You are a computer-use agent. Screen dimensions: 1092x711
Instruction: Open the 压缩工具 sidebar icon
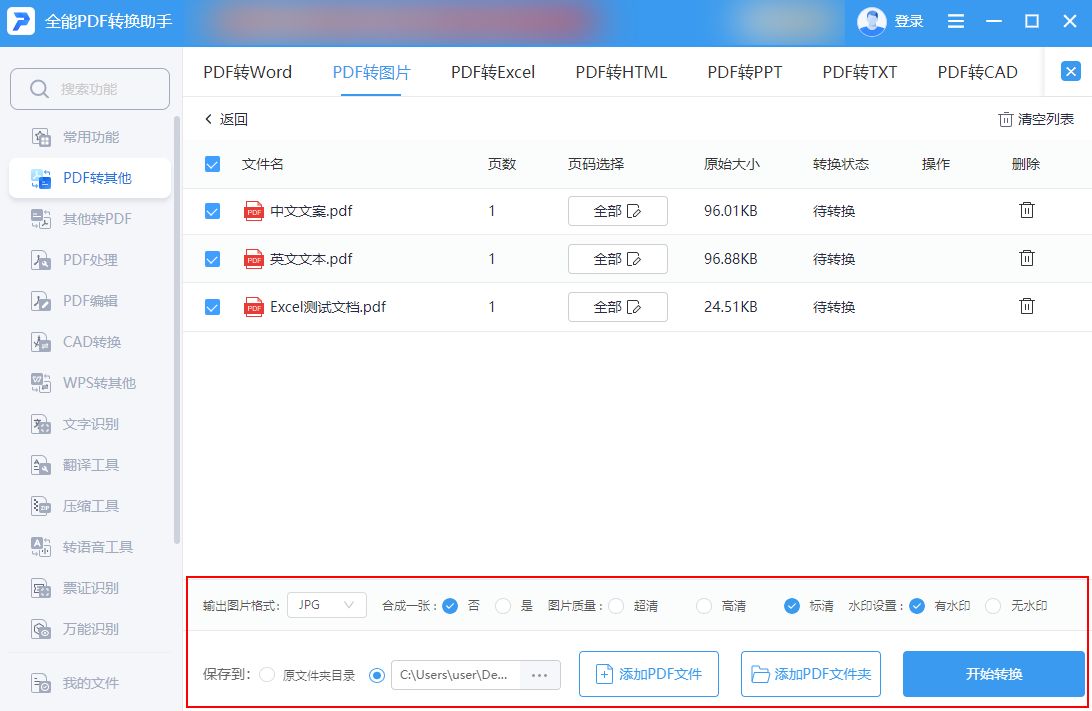coord(41,506)
